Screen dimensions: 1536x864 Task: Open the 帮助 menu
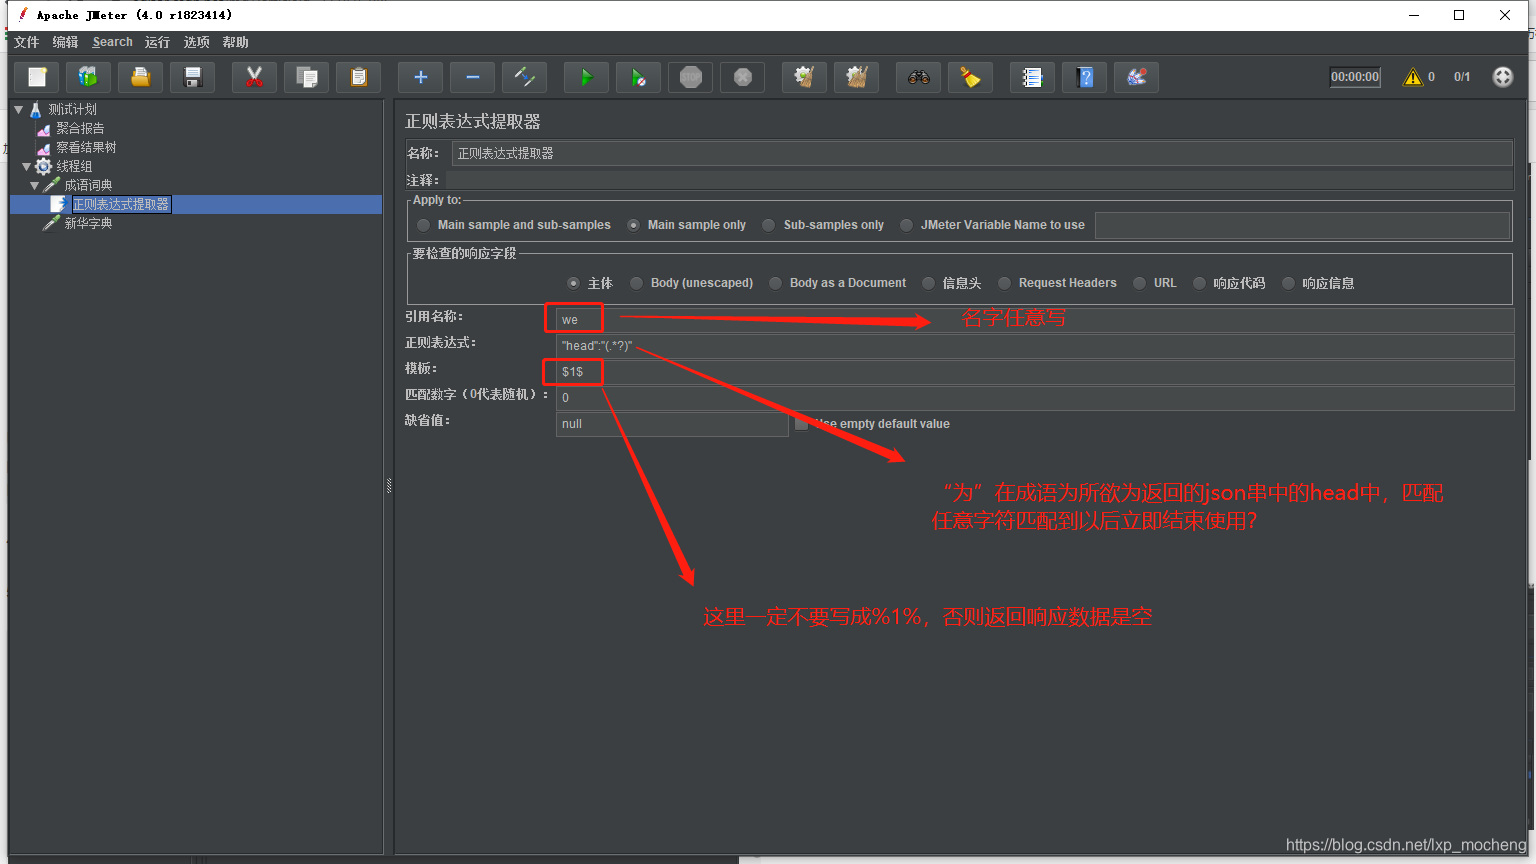(235, 42)
